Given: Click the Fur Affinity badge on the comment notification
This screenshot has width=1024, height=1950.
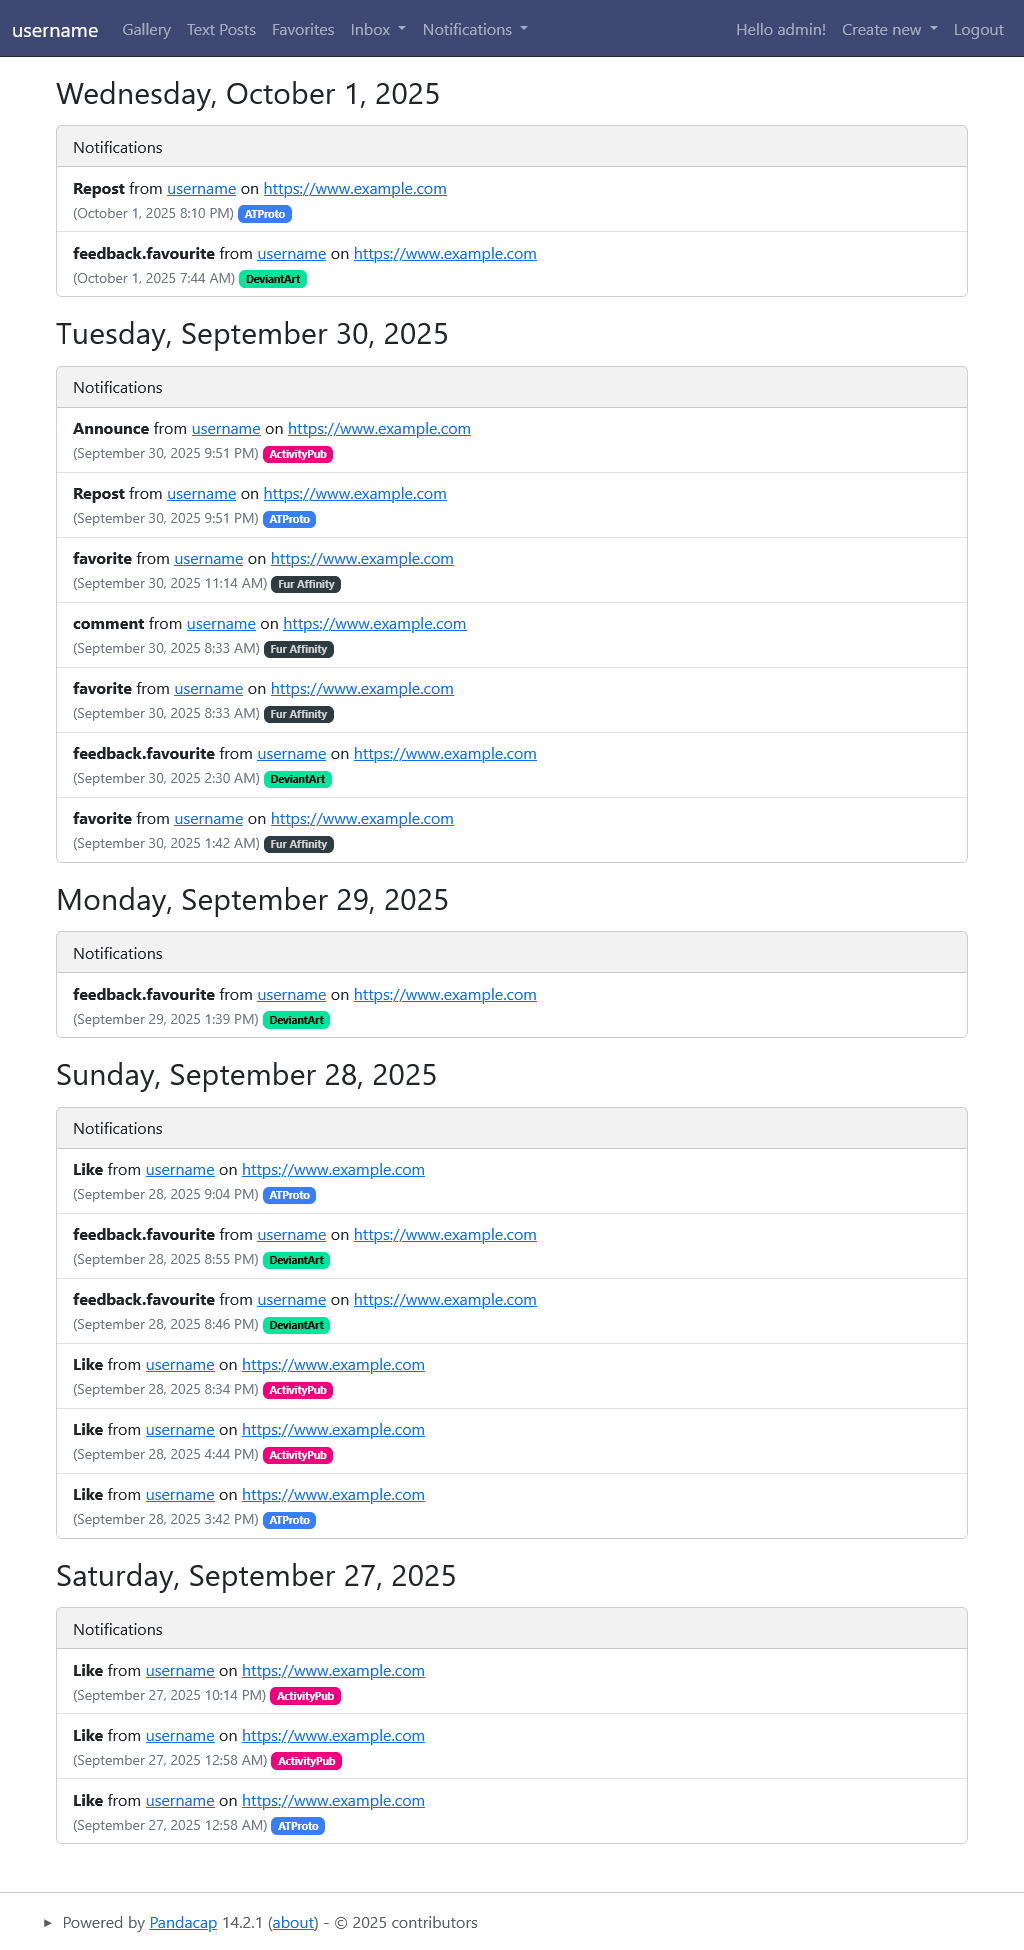Looking at the screenshot, I should pyautogui.click(x=299, y=649).
